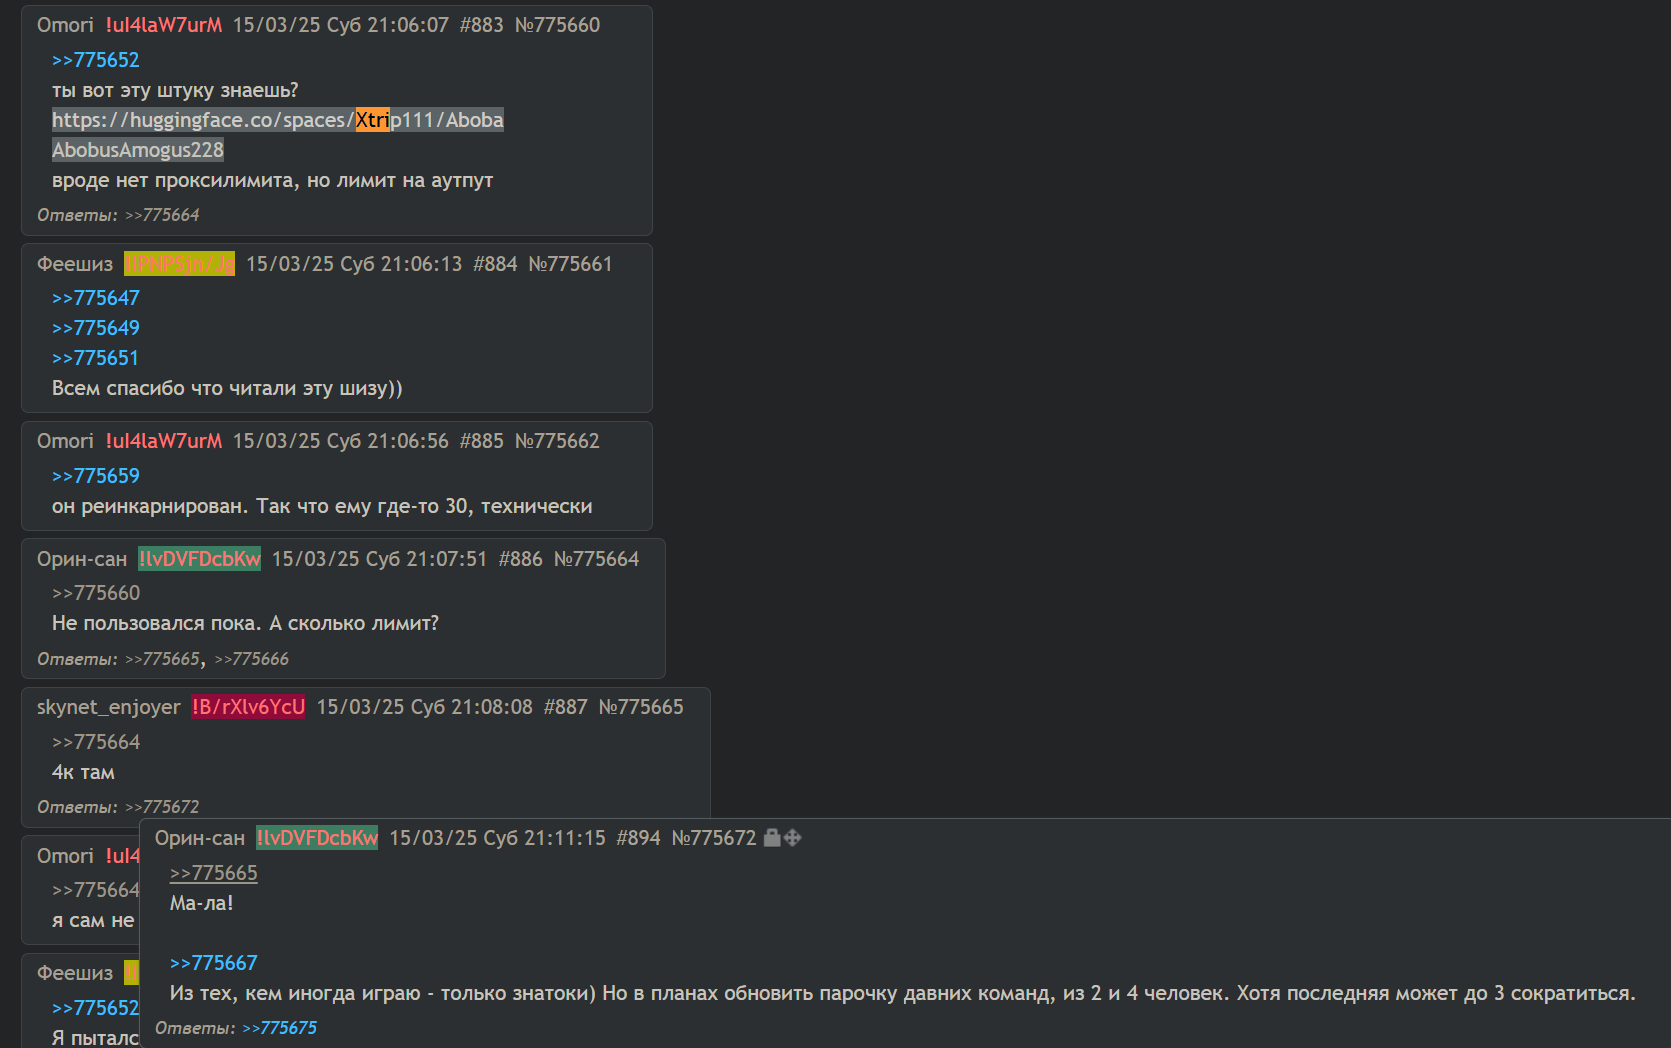Click the >>775659 quote link
The image size is (1671, 1048).
[x=96, y=476]
